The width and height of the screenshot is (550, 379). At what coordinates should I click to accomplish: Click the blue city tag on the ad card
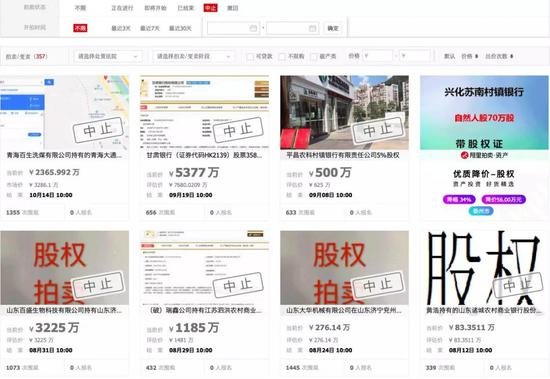click(x=481, y=211)
